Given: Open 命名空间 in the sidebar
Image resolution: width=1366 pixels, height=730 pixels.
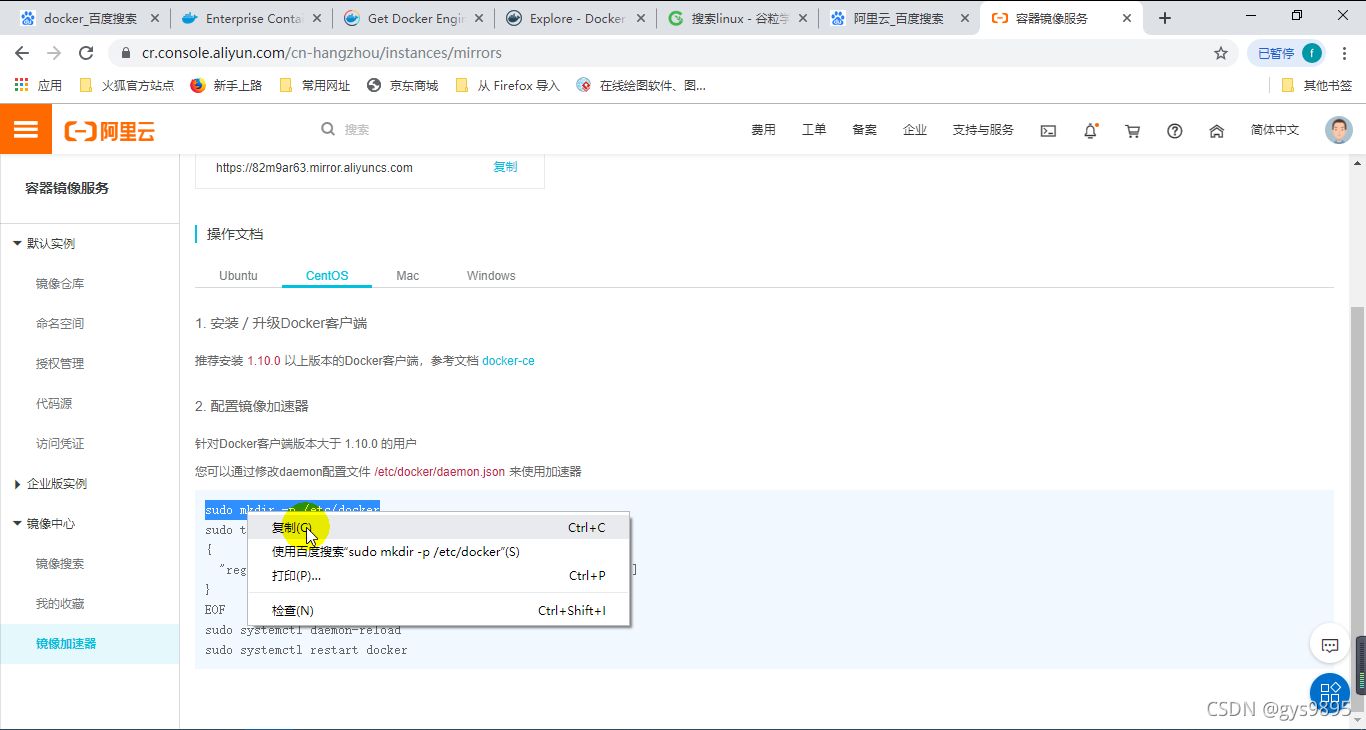Looking at the screenshot, I should pos(60,324).
